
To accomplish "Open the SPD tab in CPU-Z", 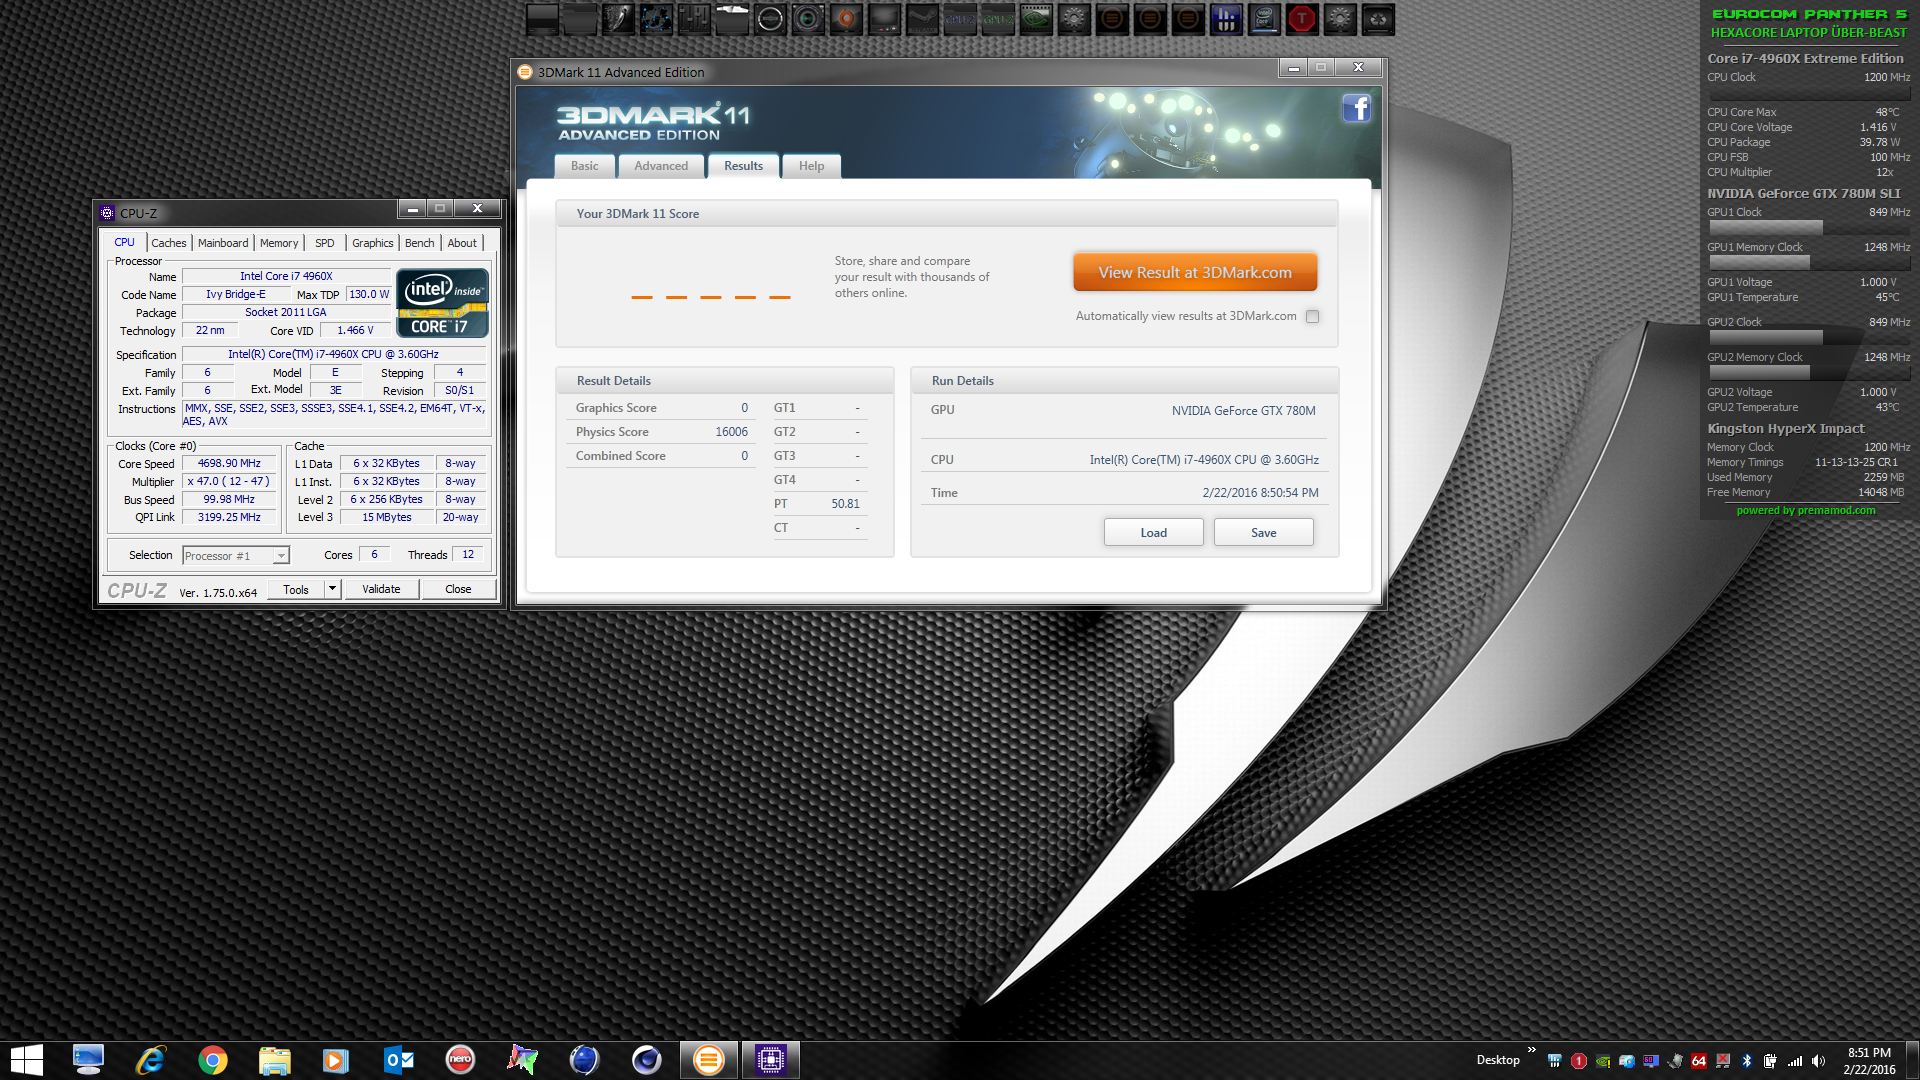I will pyautogui.click(x=325, y=243).
